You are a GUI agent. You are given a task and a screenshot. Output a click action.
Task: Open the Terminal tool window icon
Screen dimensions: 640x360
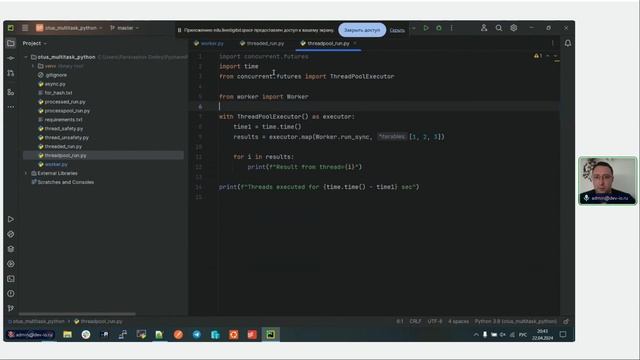coord(11,279)
